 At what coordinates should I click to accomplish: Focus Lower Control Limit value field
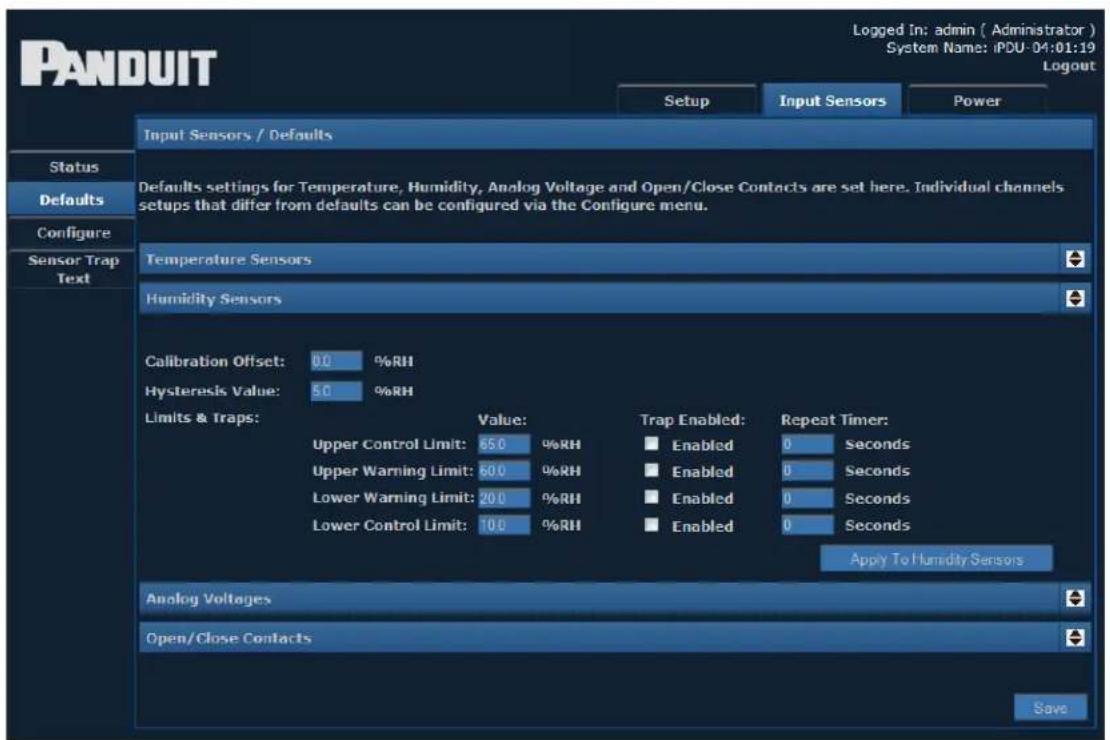point(504,525)
